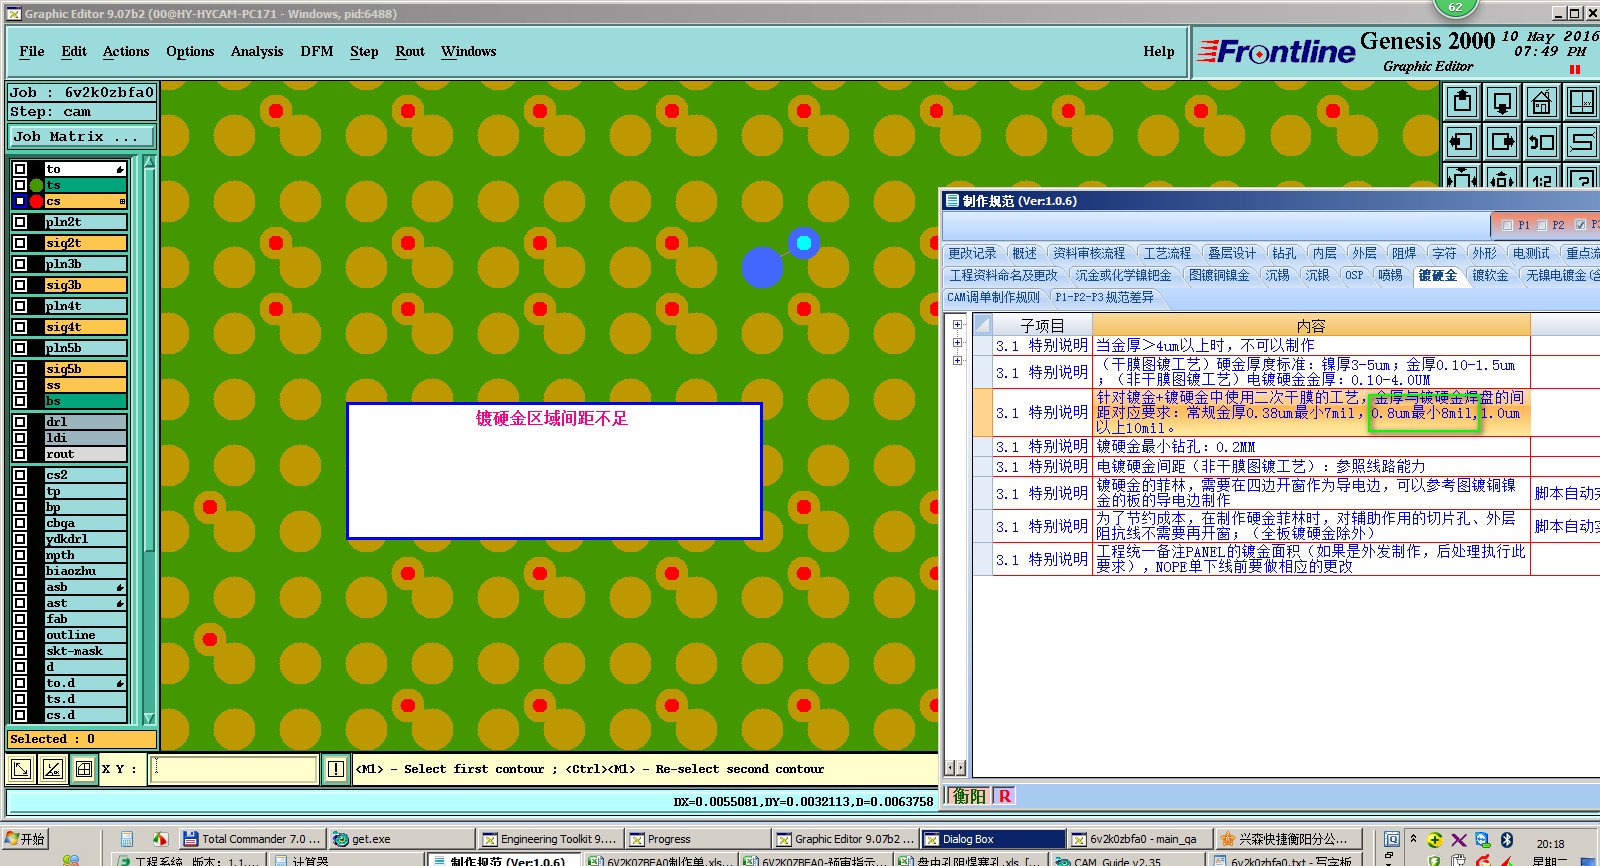Click the exclamation mark icon
Viewport: 1600px width, 866px height.
point(336,769)
